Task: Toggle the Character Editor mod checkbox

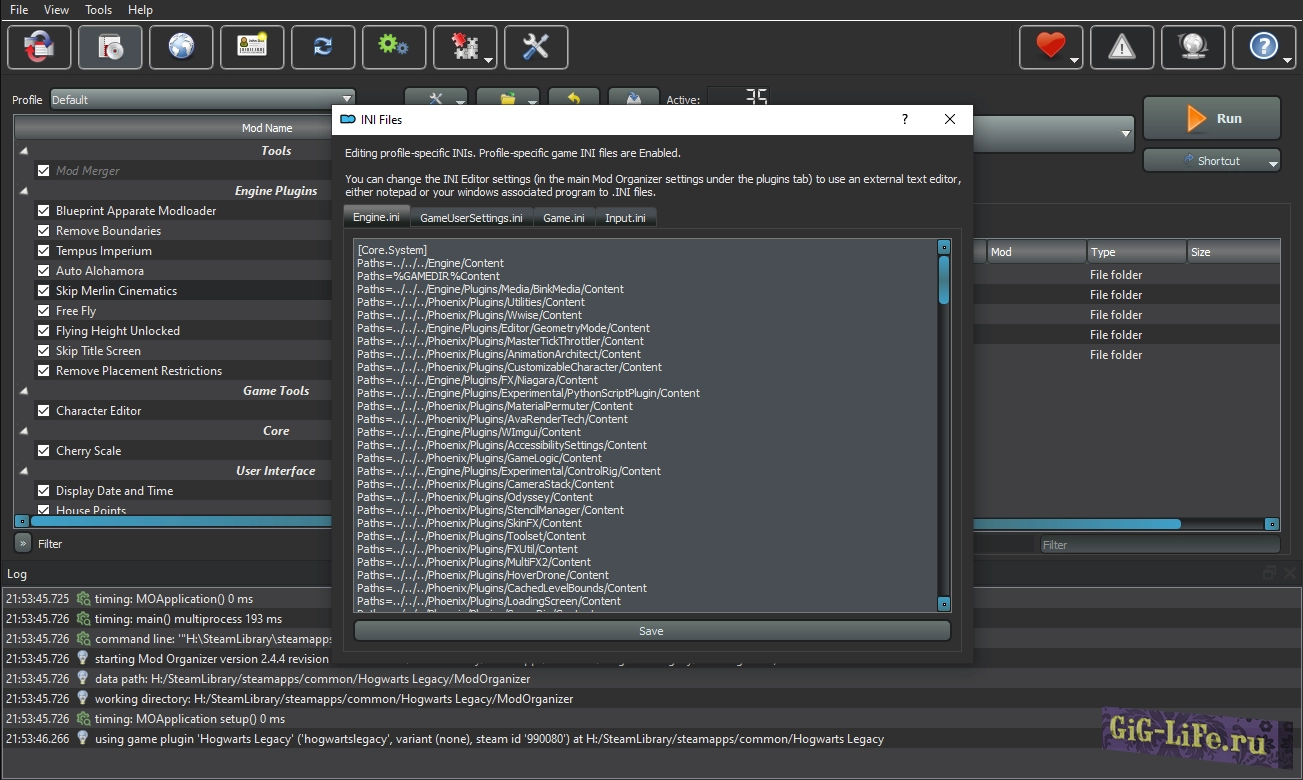Action: [x=44, y=411]
